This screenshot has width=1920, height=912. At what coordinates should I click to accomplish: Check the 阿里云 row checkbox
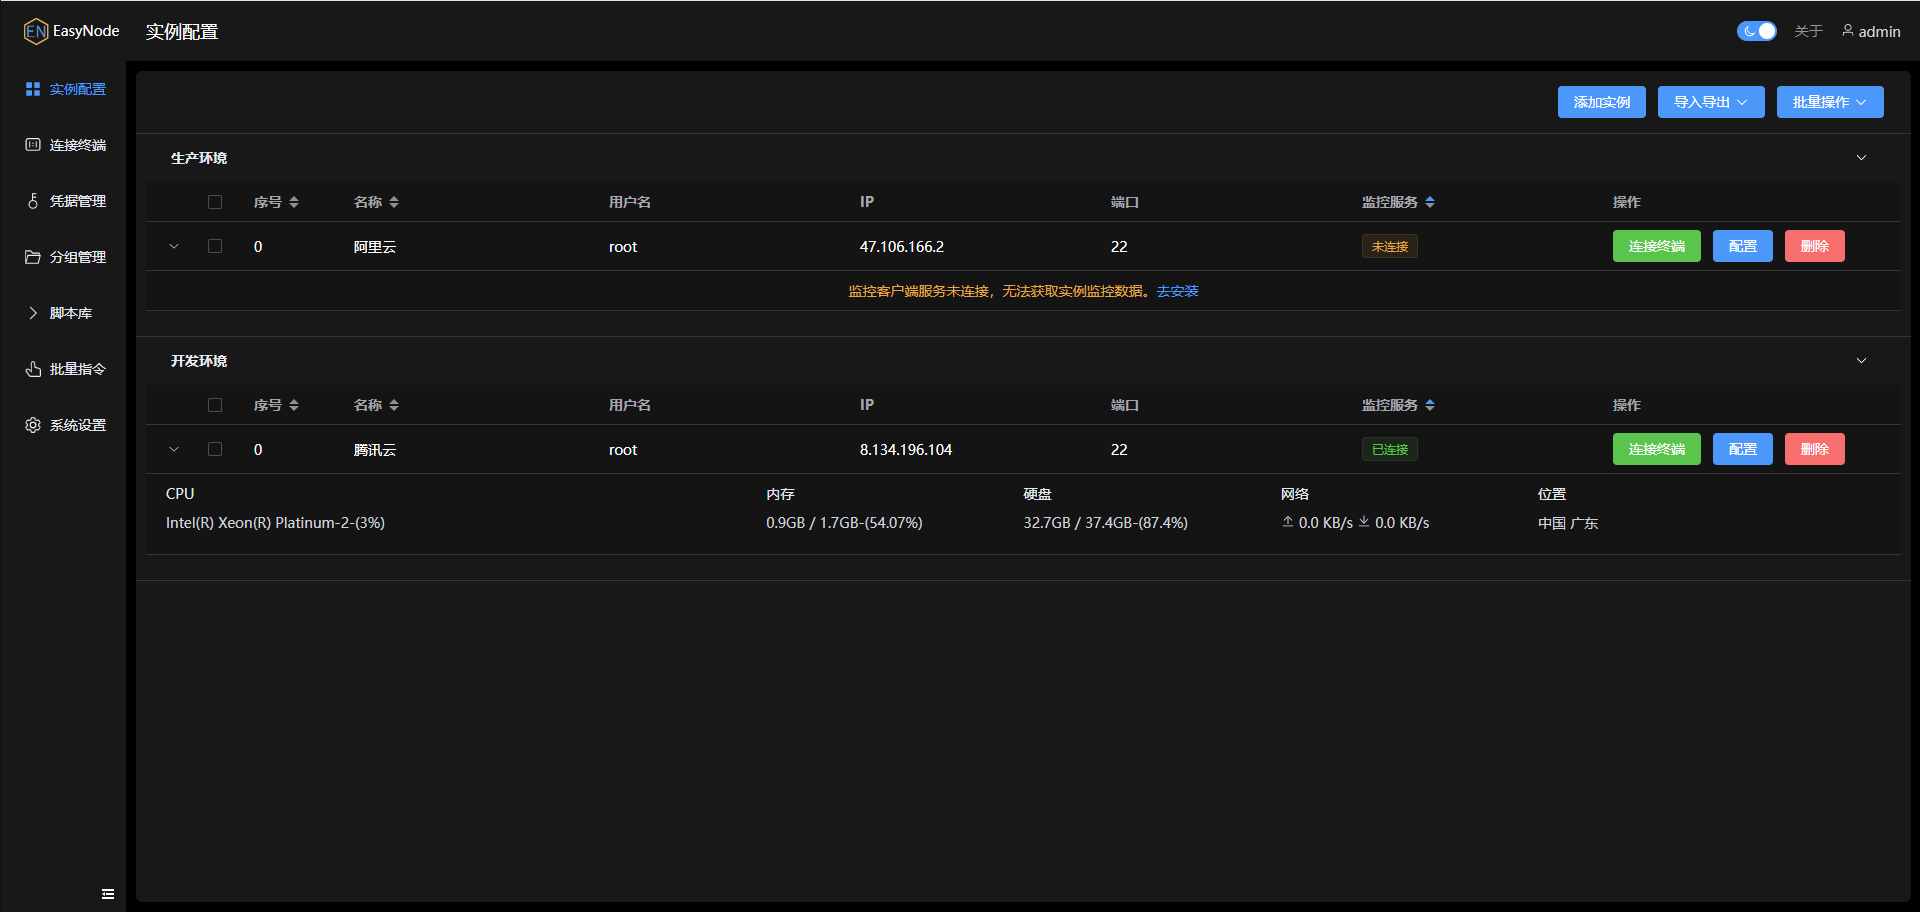[x=215, y=246]
